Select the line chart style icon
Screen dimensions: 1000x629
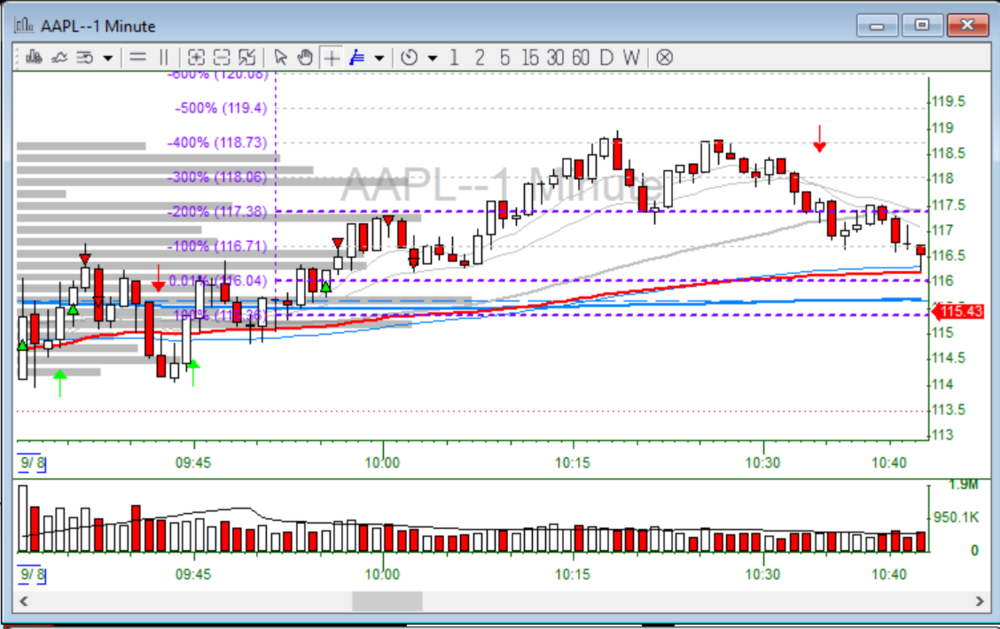(x=57, y=57)
